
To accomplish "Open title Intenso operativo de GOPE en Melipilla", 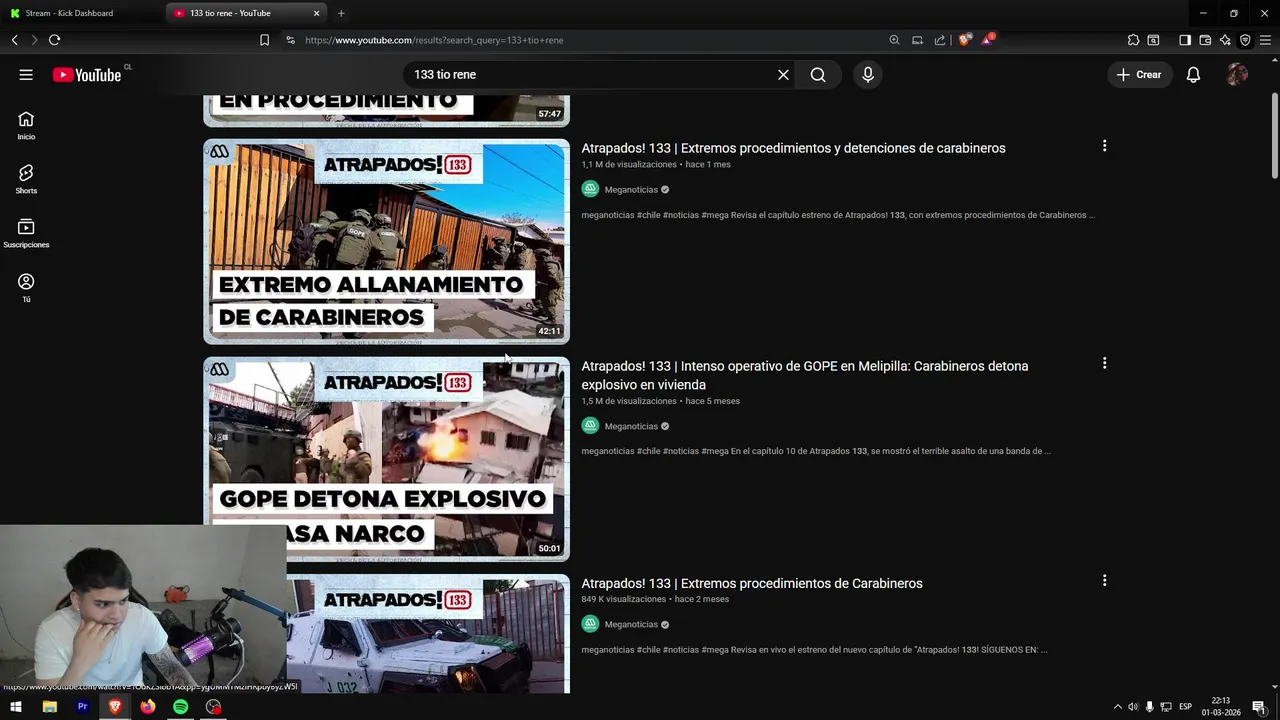I will [805, 375].
